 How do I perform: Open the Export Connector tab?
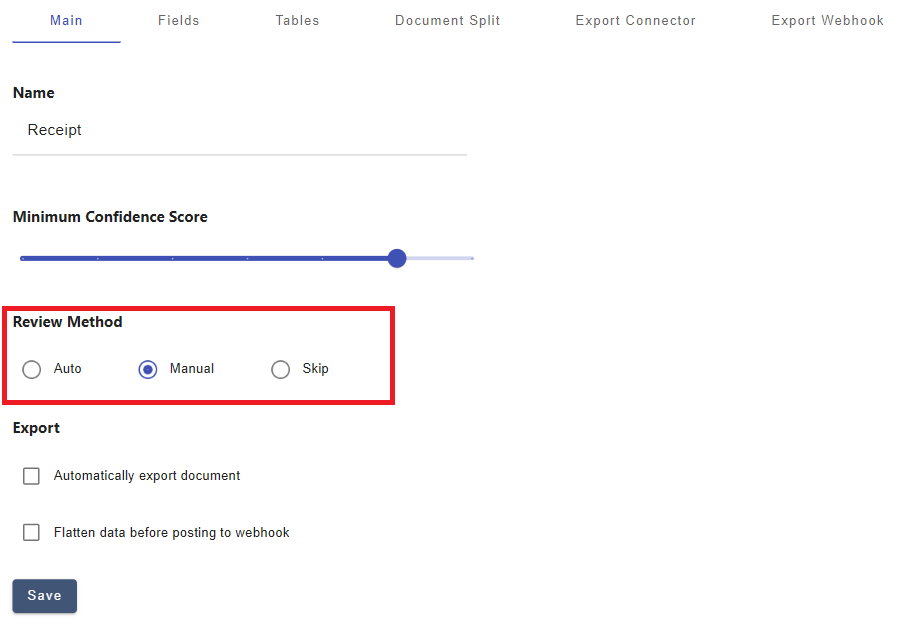coord(635,20)
